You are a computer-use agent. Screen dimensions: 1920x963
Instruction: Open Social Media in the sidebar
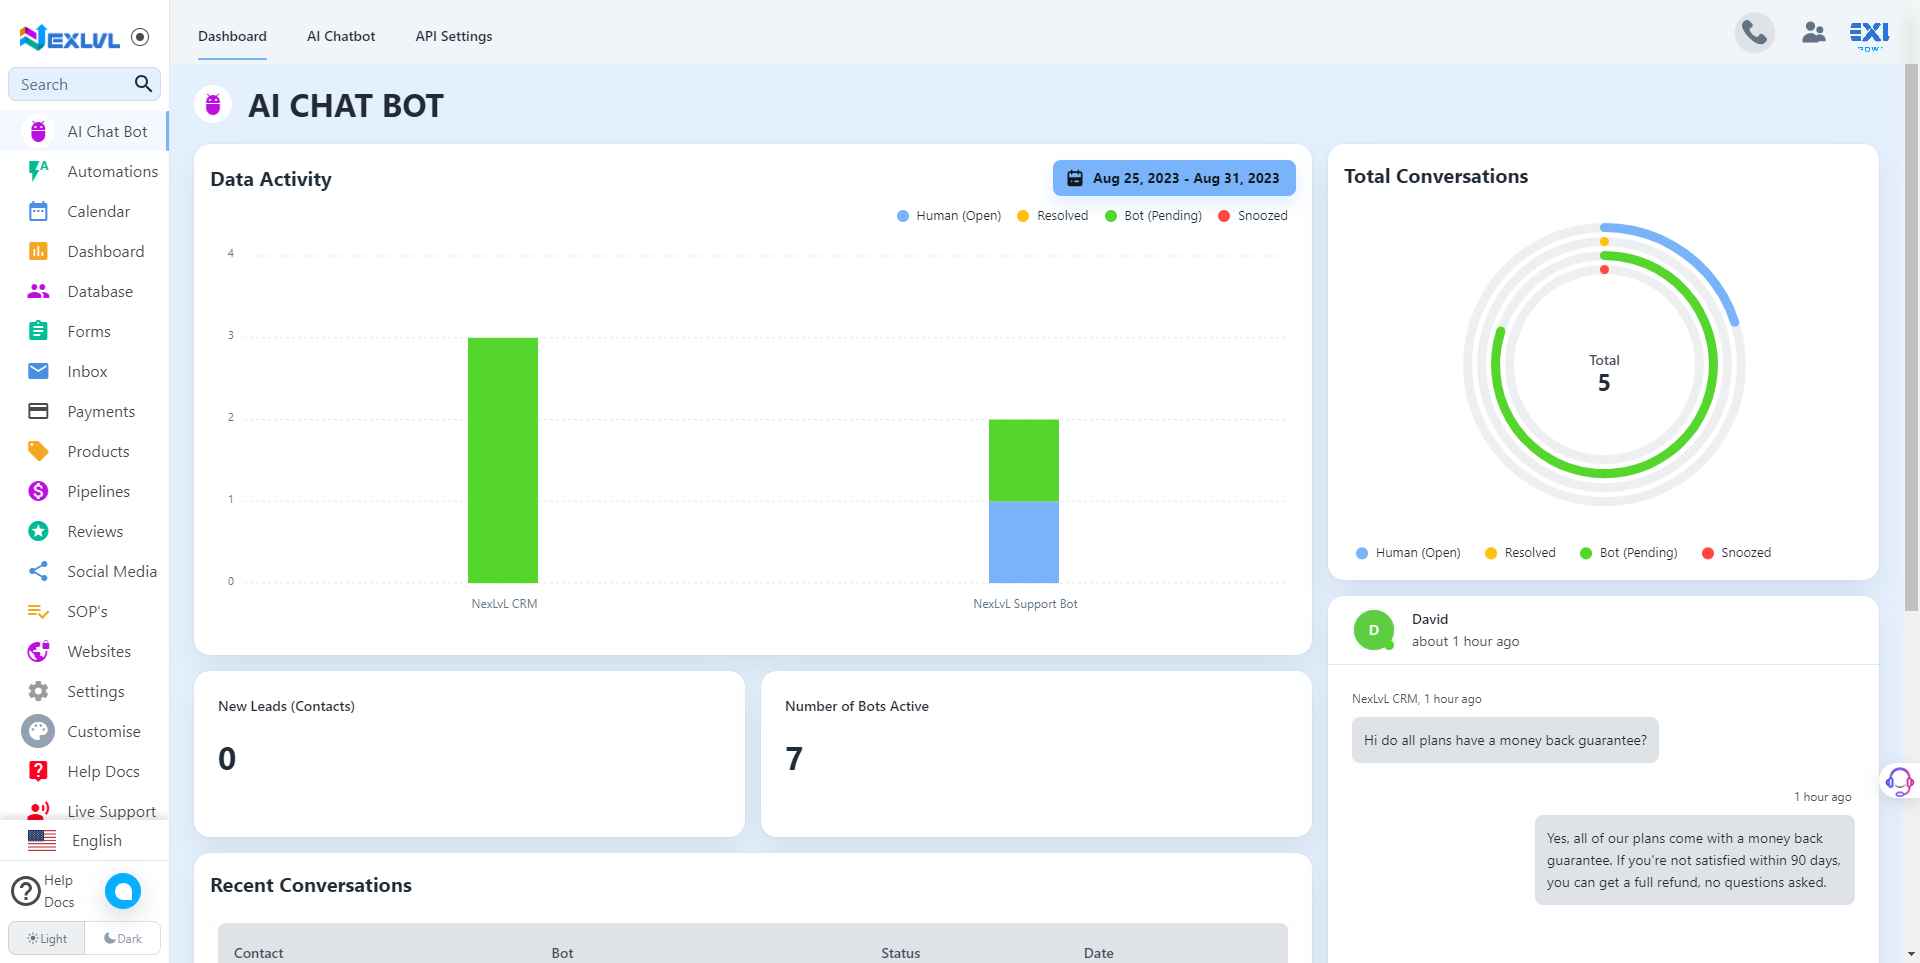click(84, 571)
